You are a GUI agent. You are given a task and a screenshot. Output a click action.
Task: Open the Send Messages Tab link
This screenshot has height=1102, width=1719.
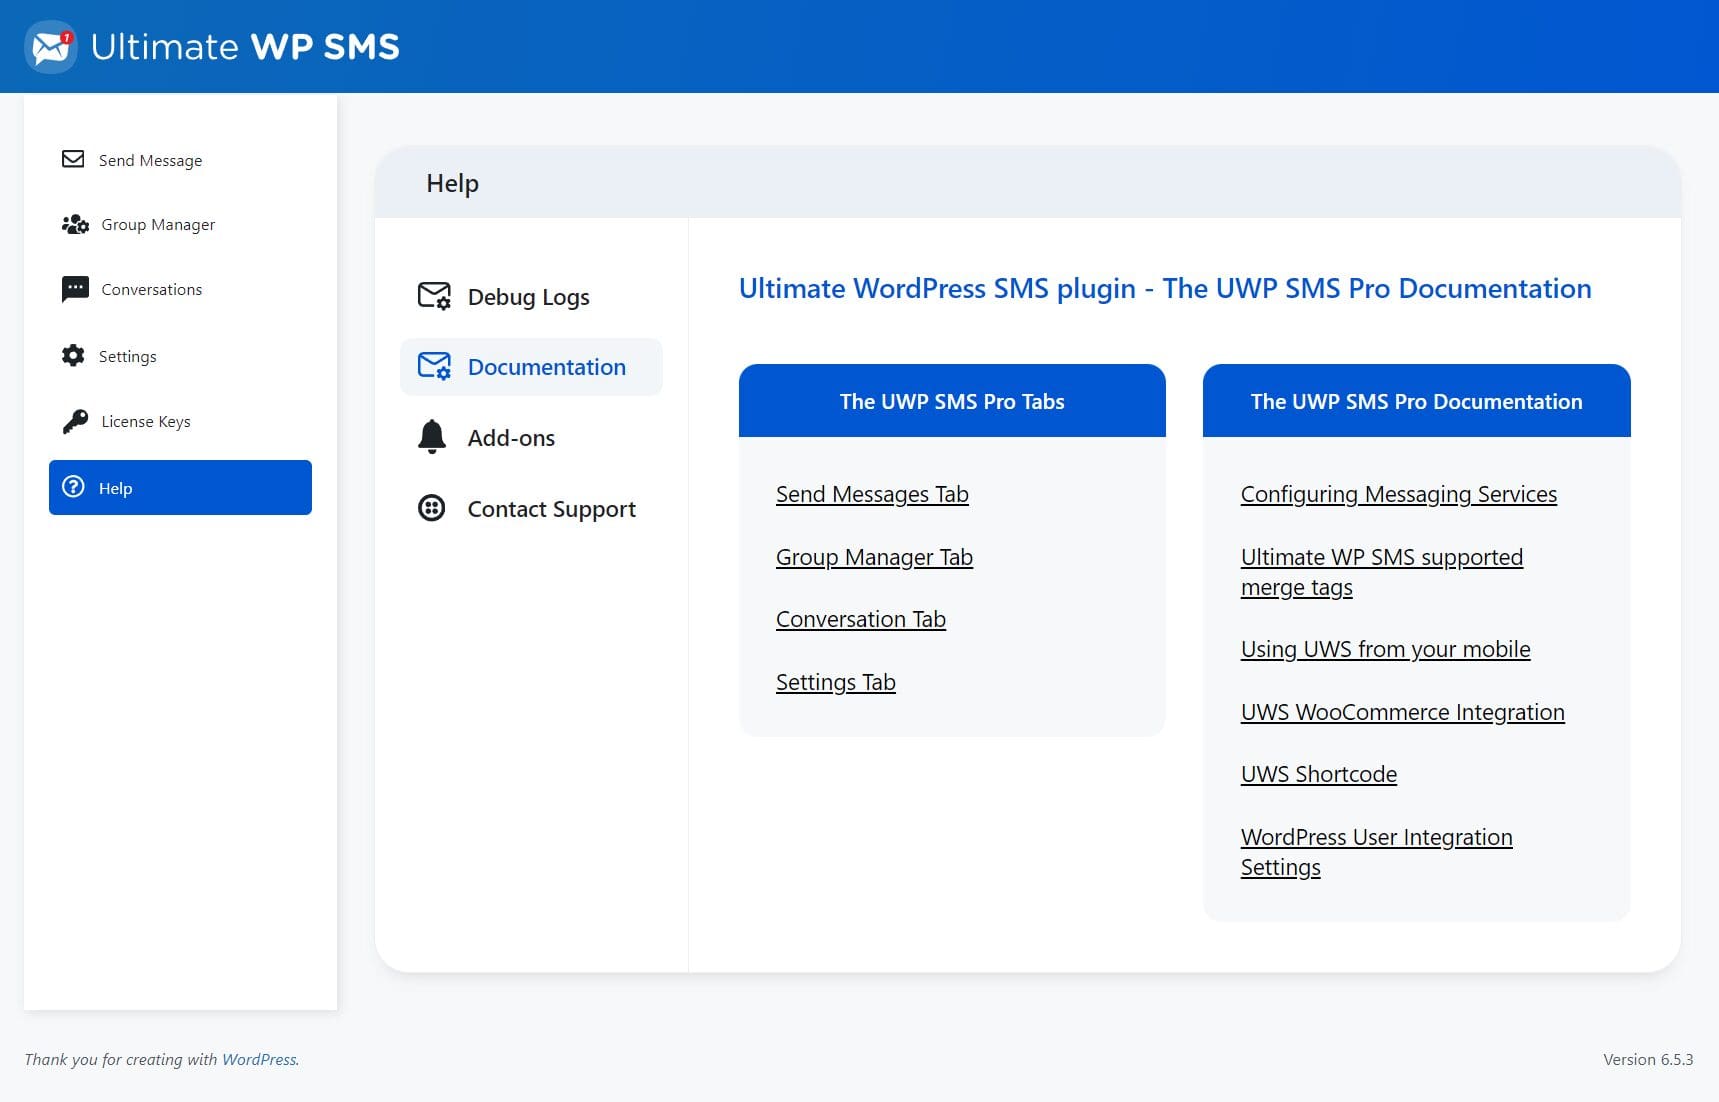(x=872, y=494)
